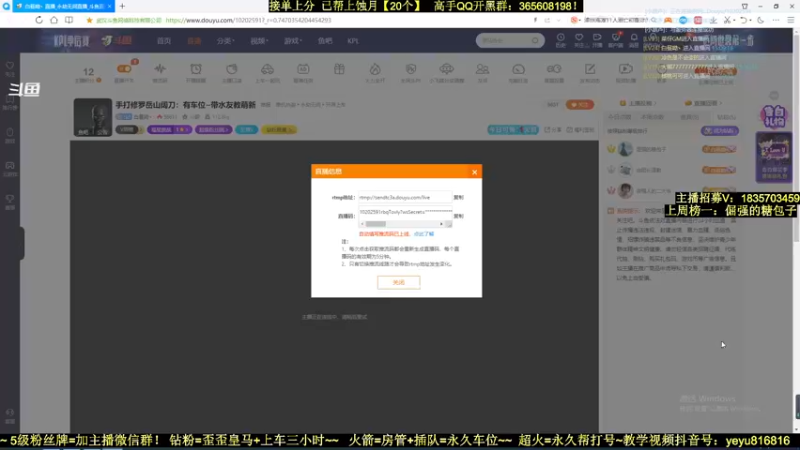This screenshot has width=800, height=450.
Task: Open the third contribution tab in the right panel
Action: [x=689, y=117]
